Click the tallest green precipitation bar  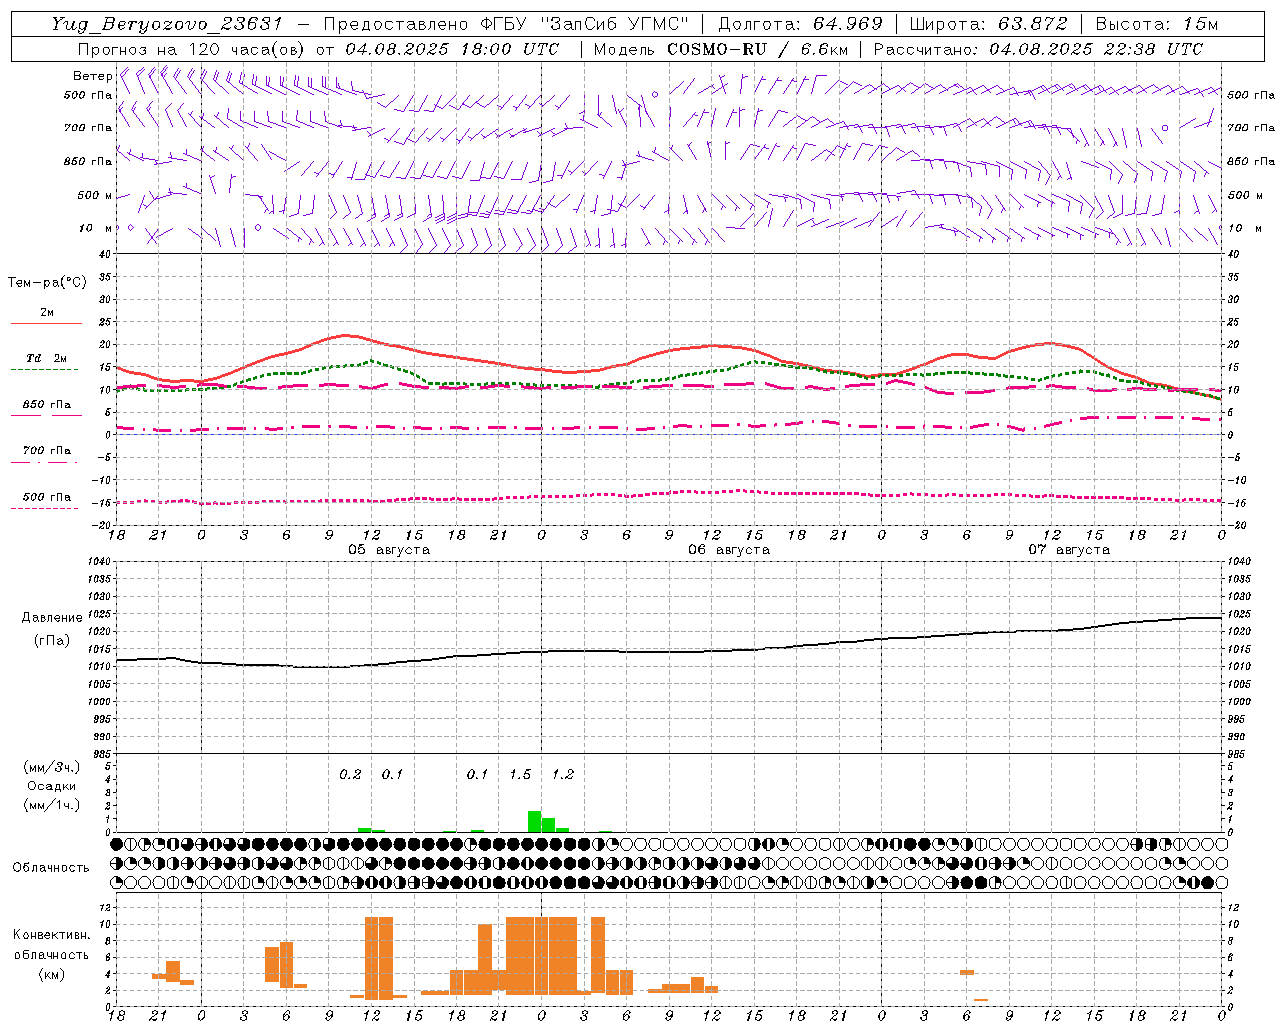(x=534, y=821)
